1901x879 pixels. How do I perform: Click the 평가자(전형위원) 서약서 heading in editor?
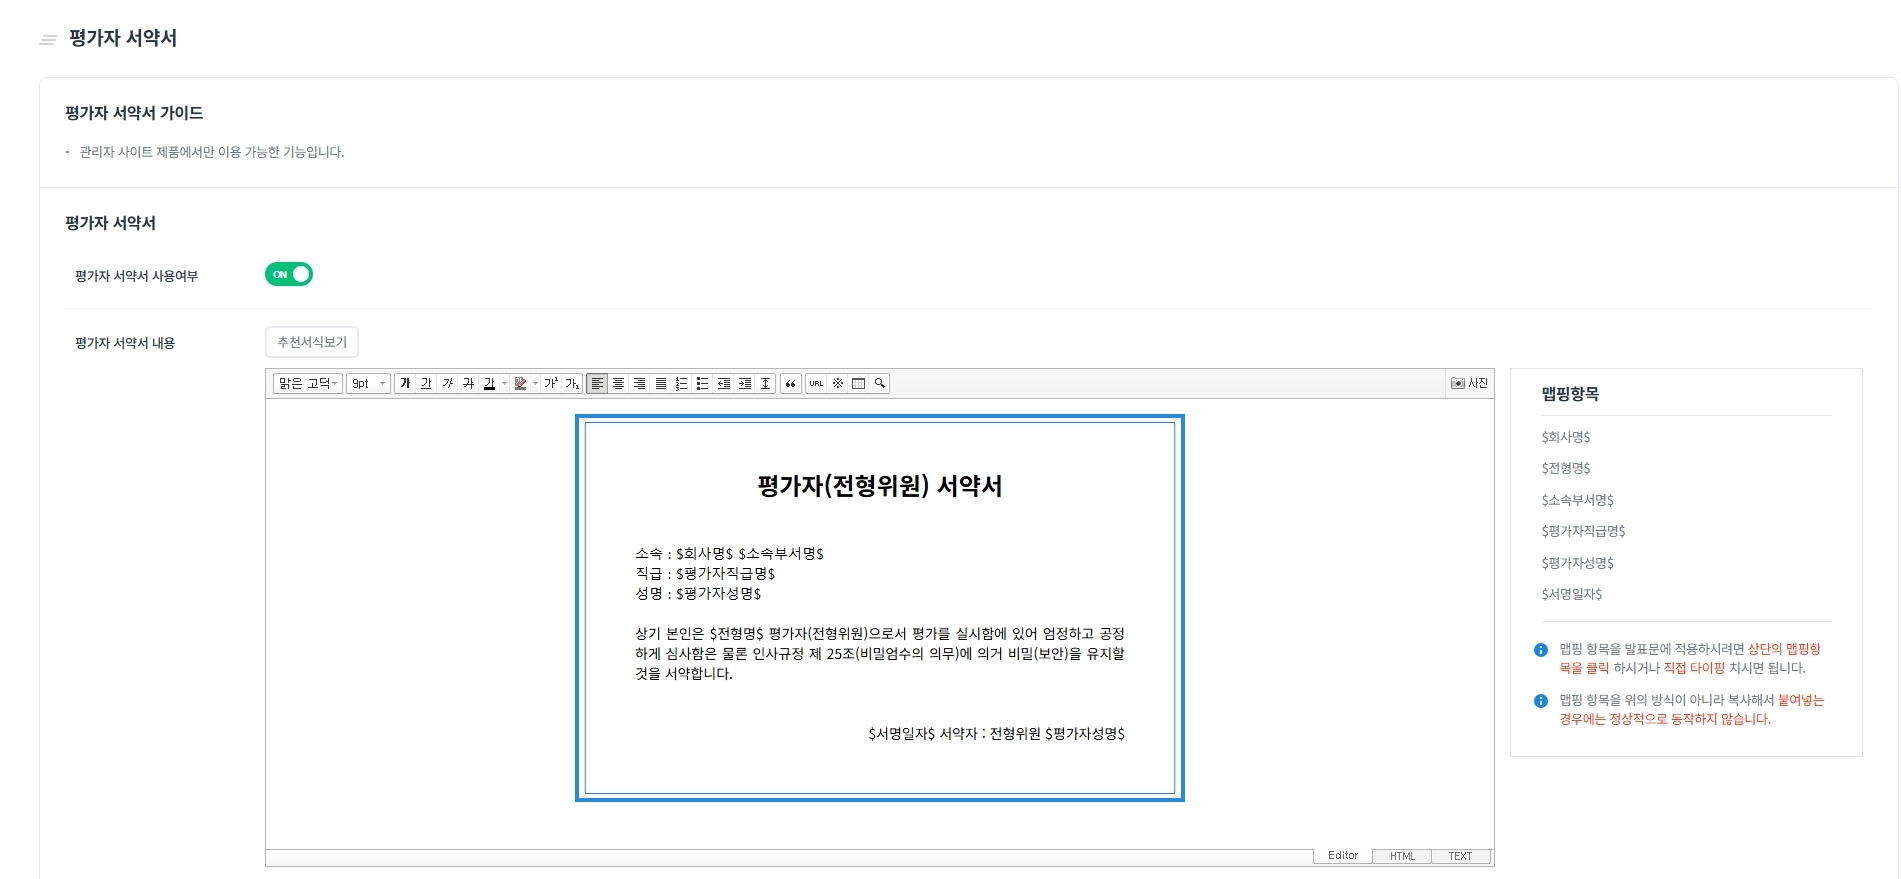[880, 486]
